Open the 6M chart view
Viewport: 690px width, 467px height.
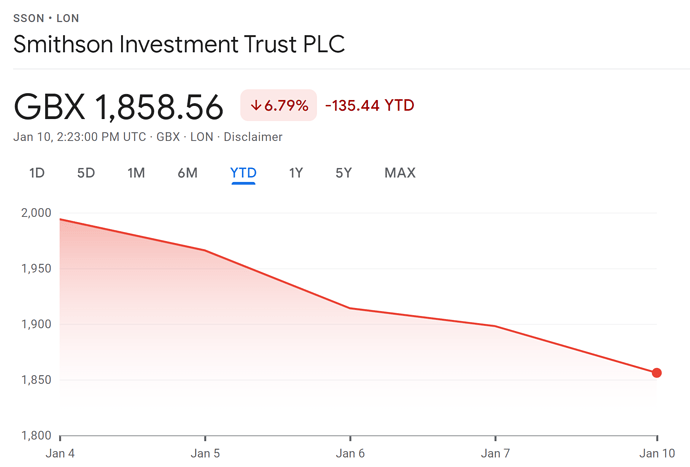click(x=187, y=173)
